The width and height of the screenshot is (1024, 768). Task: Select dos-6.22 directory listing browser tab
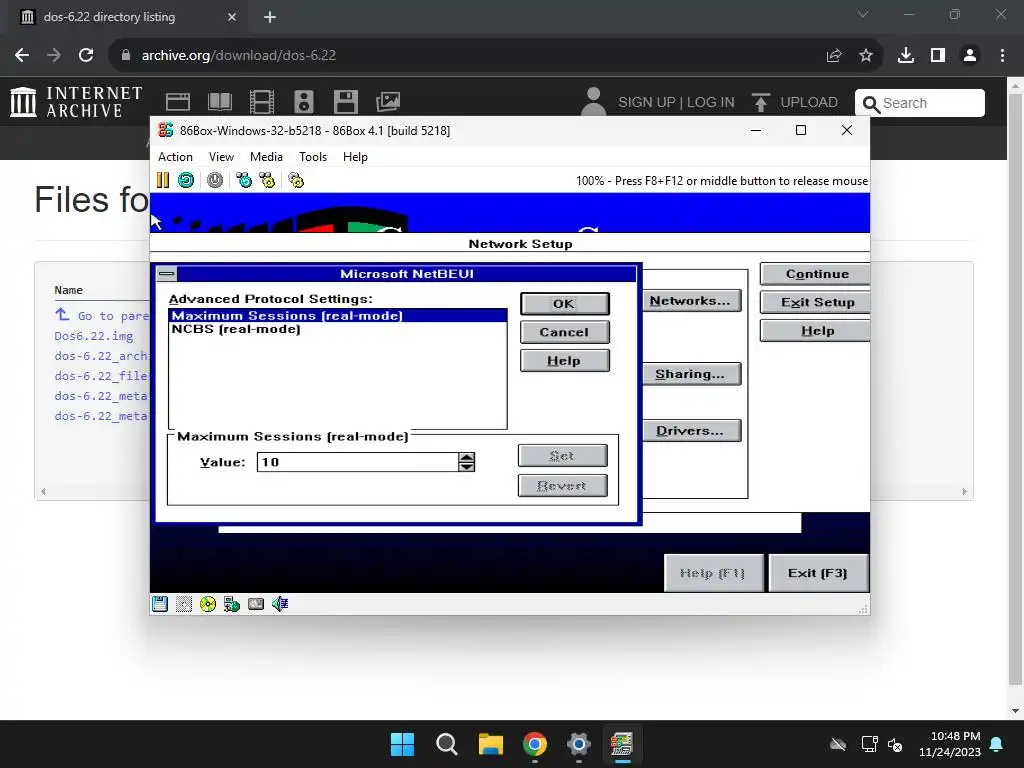(127, 17)
